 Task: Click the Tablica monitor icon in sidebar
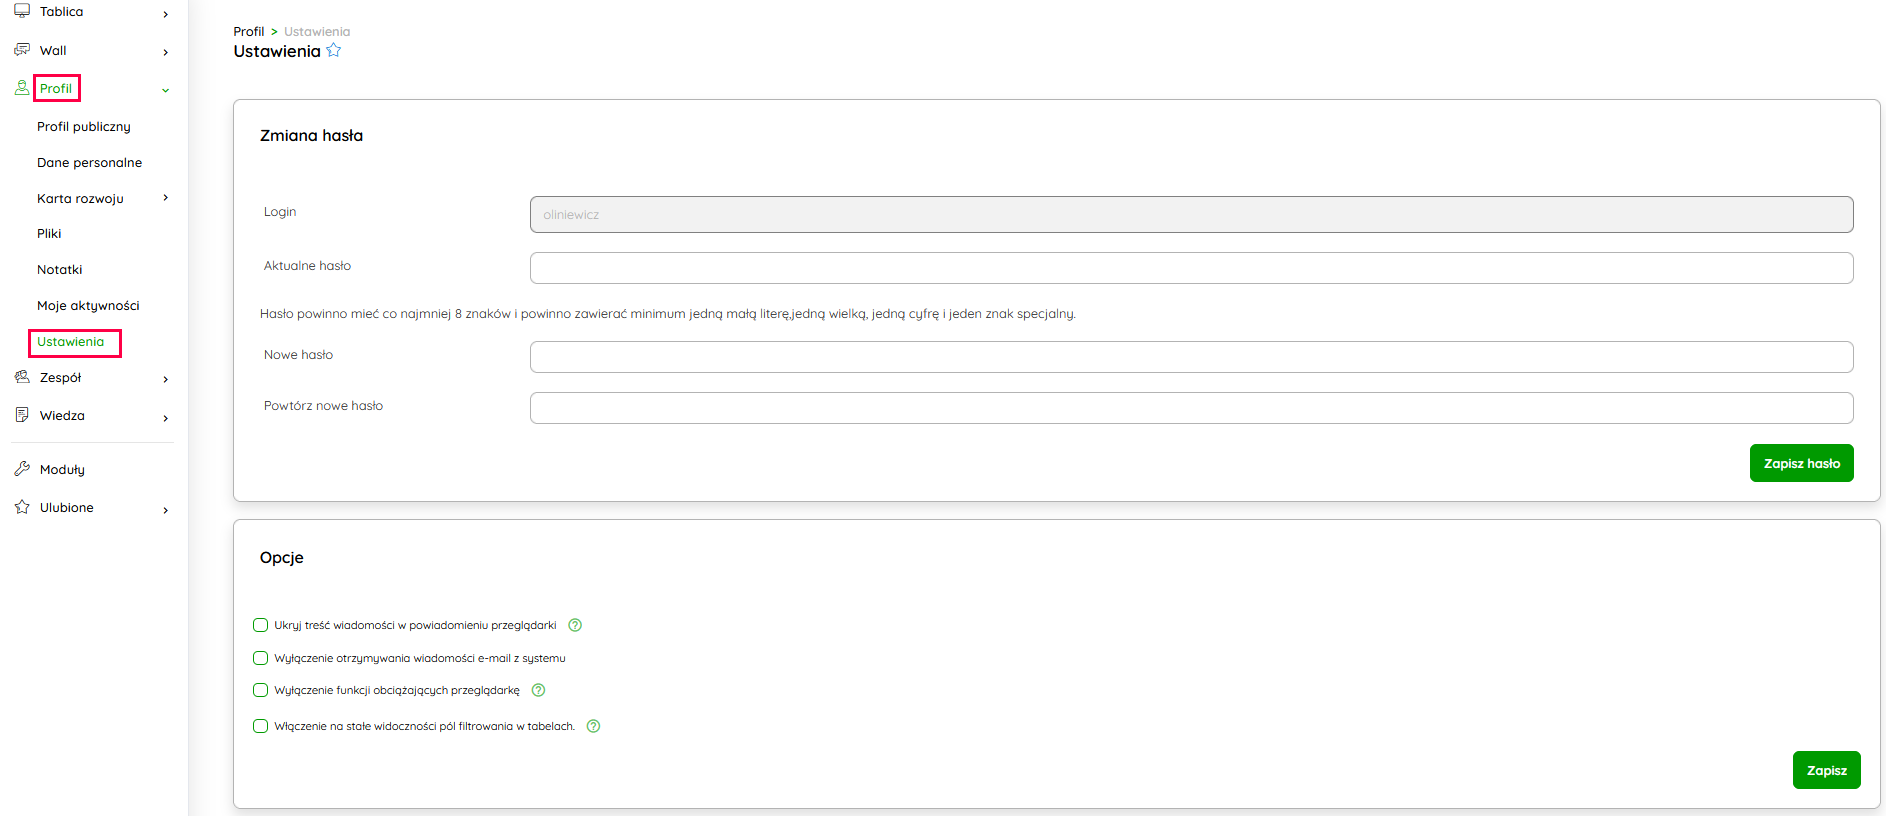click(x=22, y=11)
